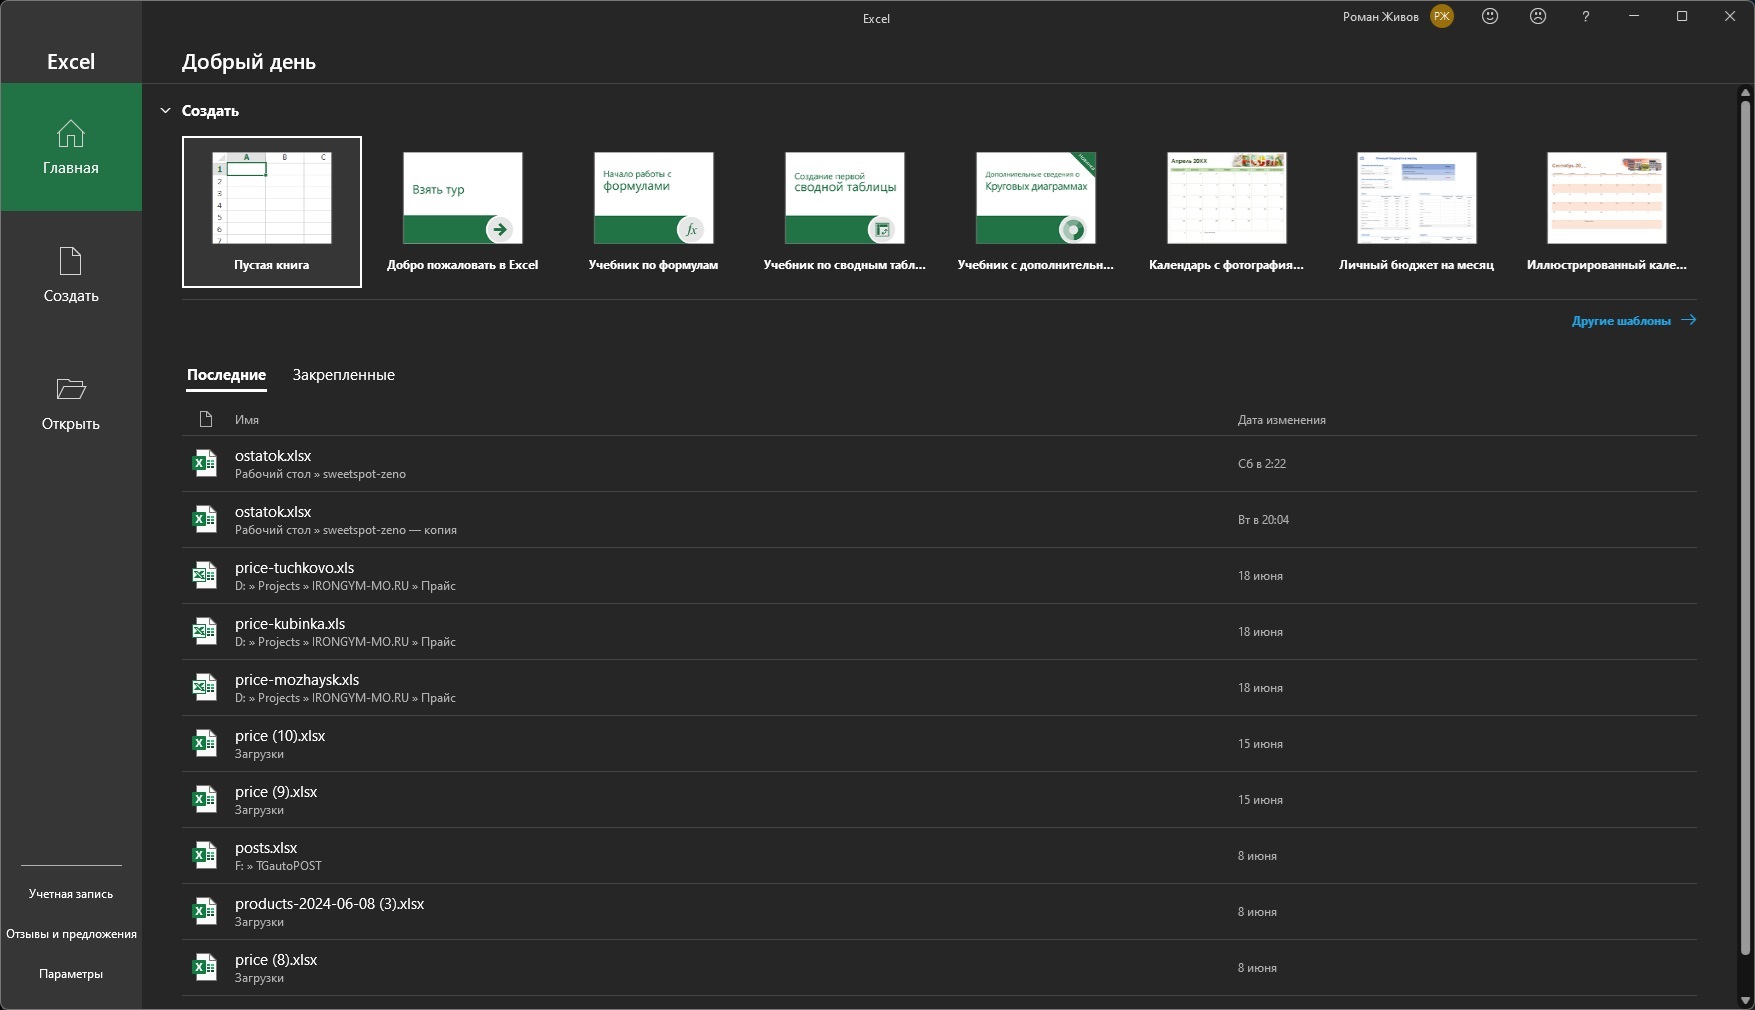Open the price-tuchkovo.xls file name

[294, 568]
